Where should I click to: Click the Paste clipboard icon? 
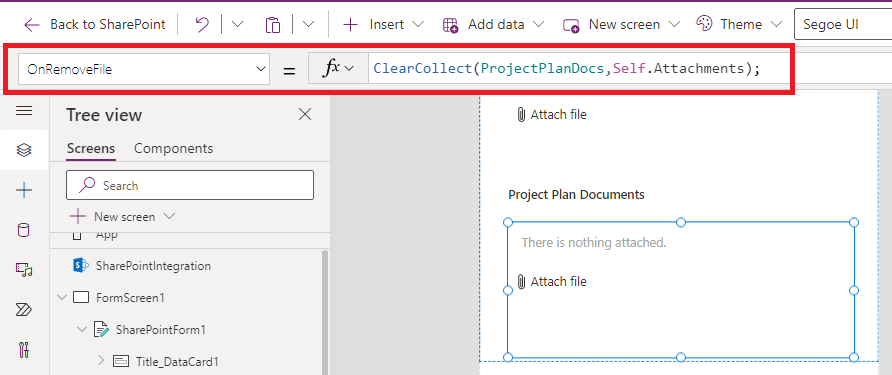273,24
